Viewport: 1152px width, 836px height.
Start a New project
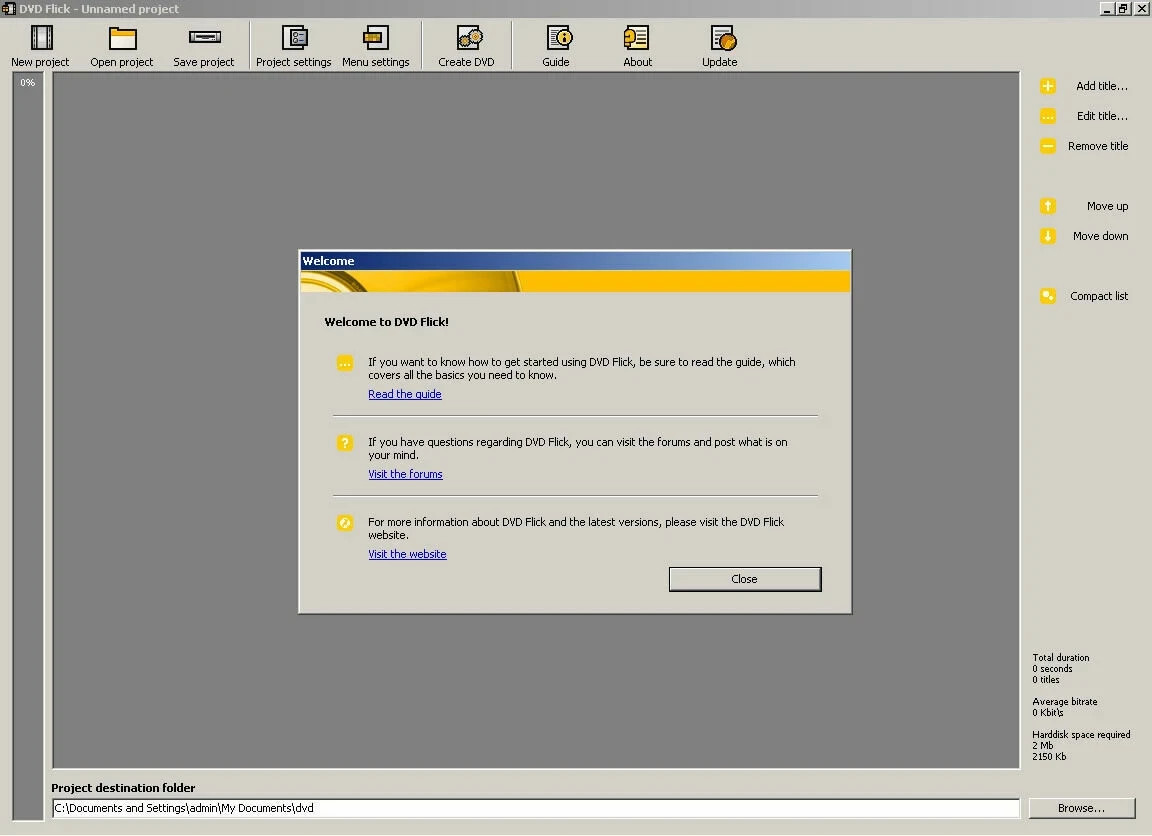tap(39, 45)
